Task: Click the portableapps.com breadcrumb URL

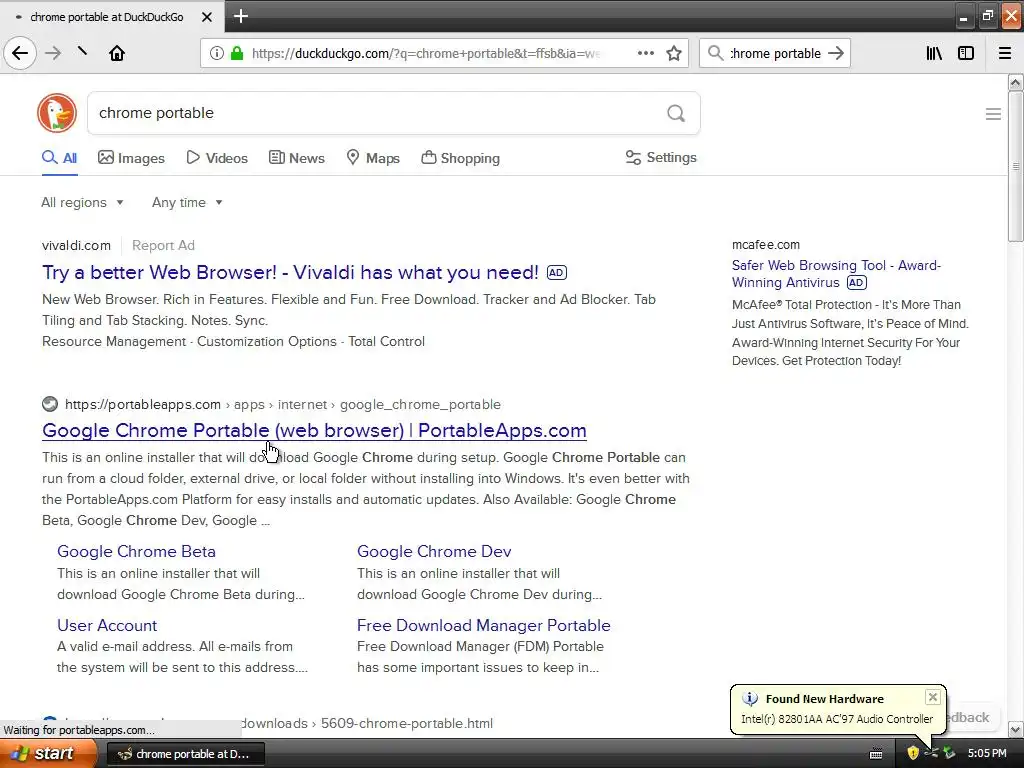Action: click(x=283, y=404)
